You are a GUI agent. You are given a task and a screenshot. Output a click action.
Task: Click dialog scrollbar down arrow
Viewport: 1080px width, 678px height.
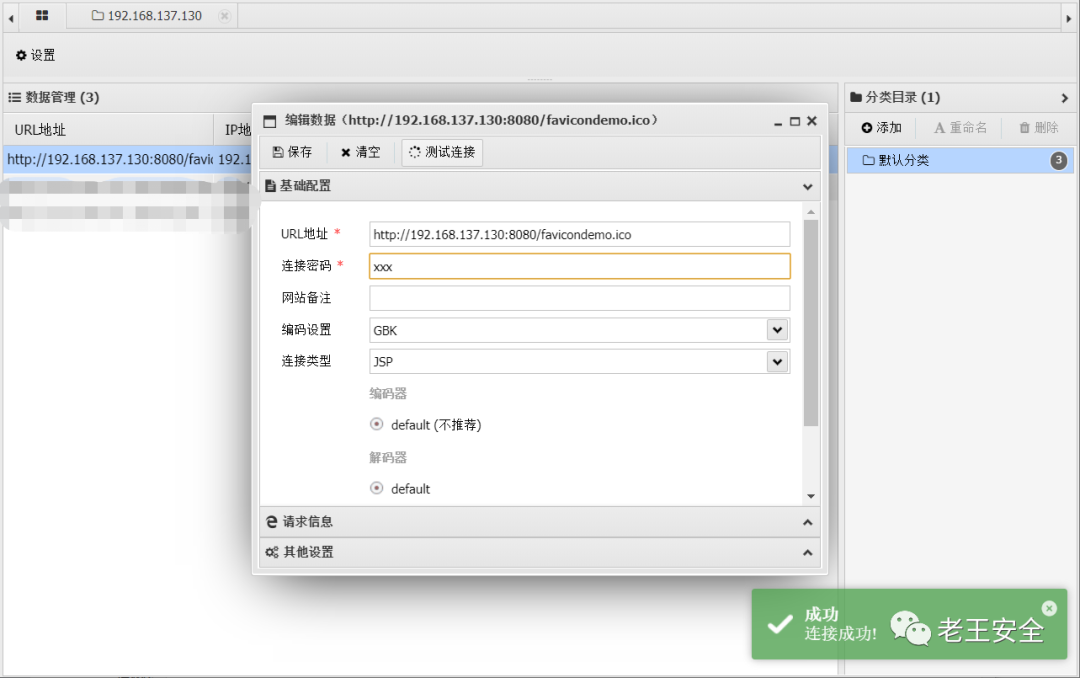(811, 496)
